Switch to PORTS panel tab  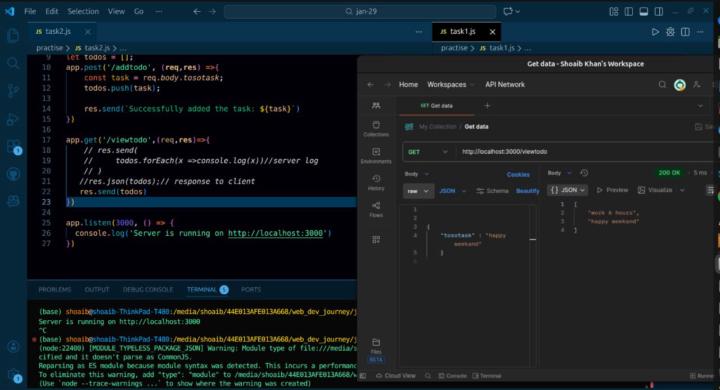(251, 290)
